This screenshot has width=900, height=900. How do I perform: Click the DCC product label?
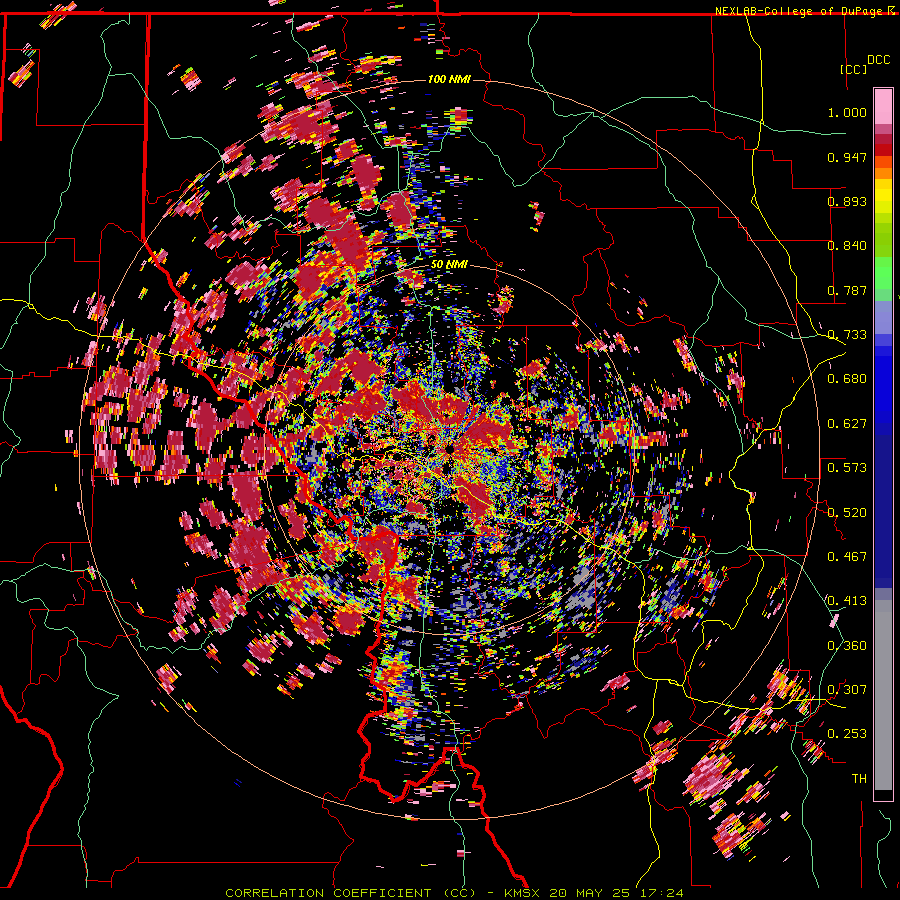click(878, 60)
